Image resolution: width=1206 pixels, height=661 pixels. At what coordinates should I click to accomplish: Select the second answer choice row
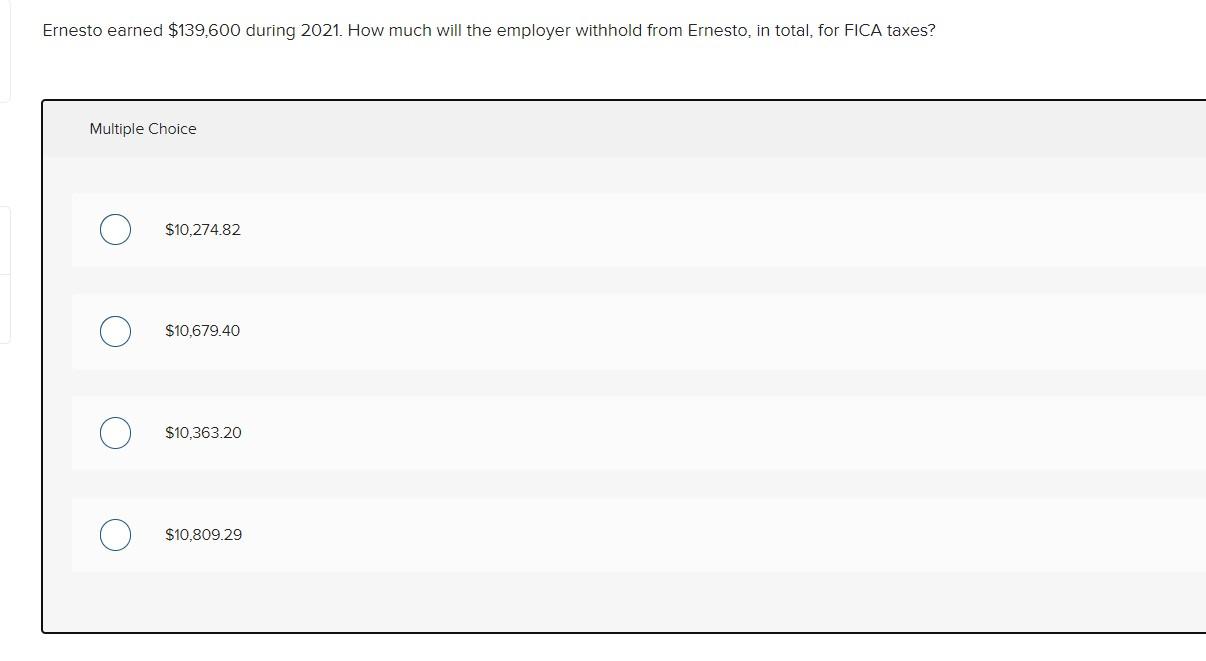coord(500,330)
